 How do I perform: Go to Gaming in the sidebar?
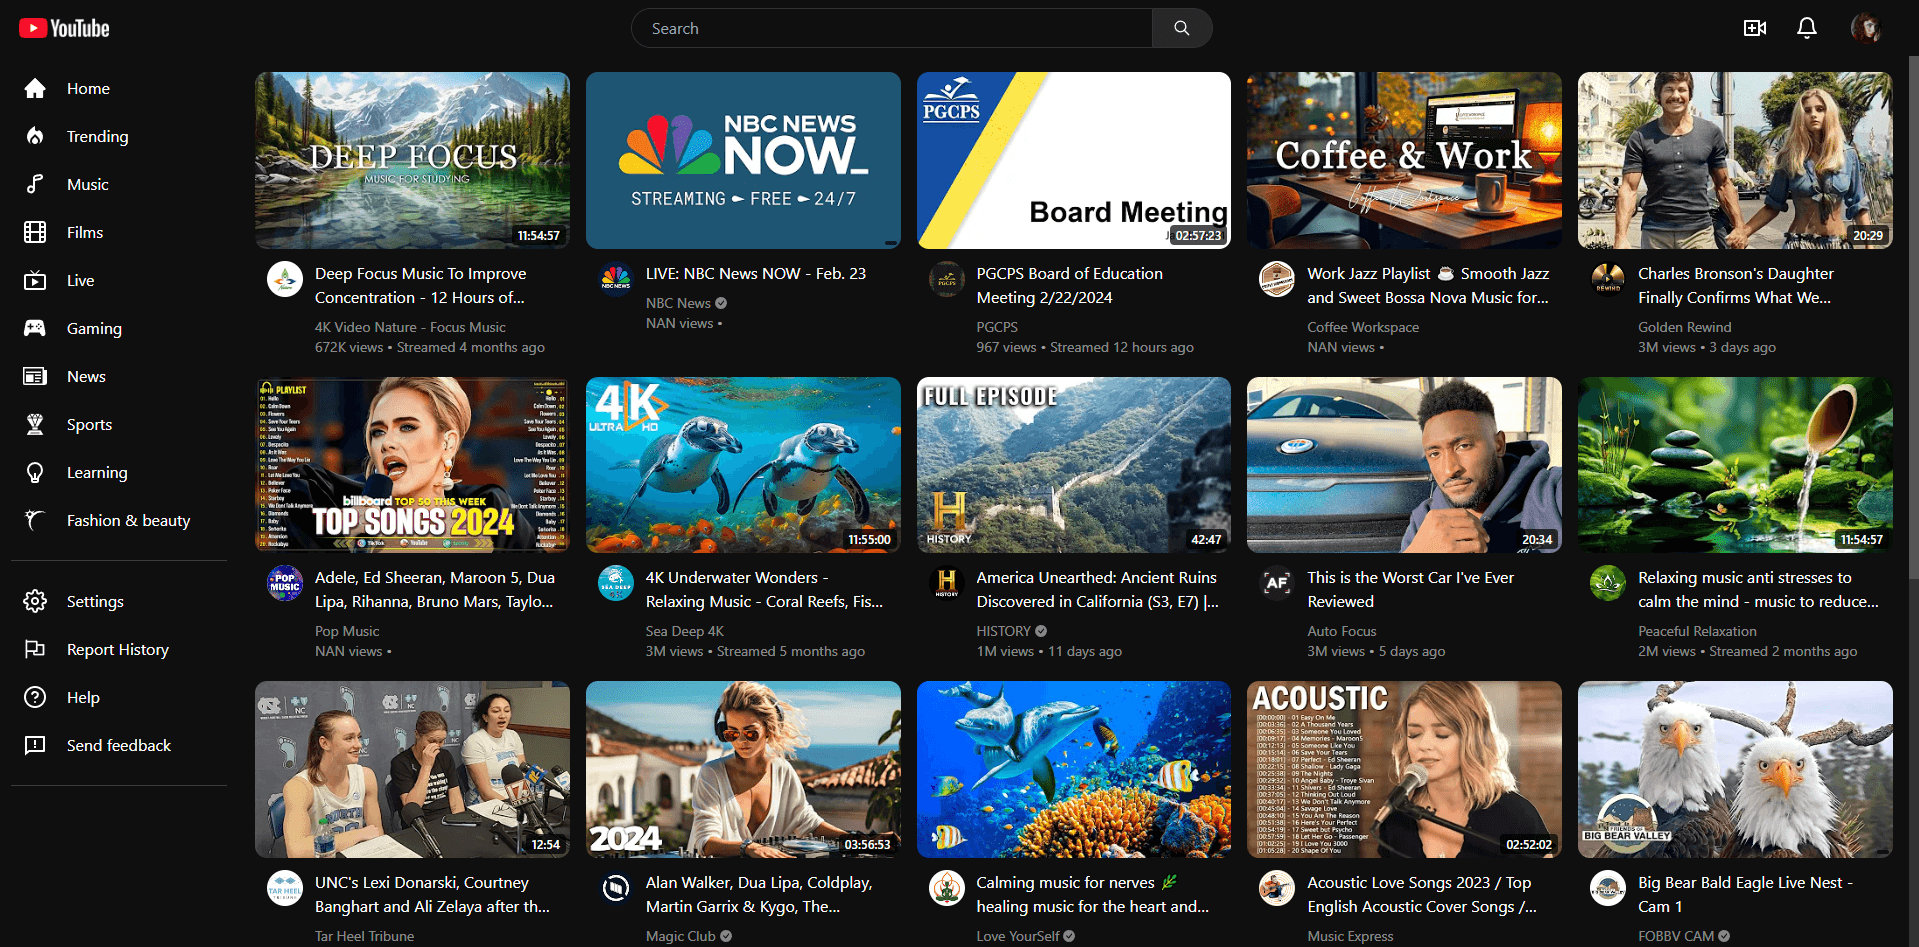tap(94, 328)
